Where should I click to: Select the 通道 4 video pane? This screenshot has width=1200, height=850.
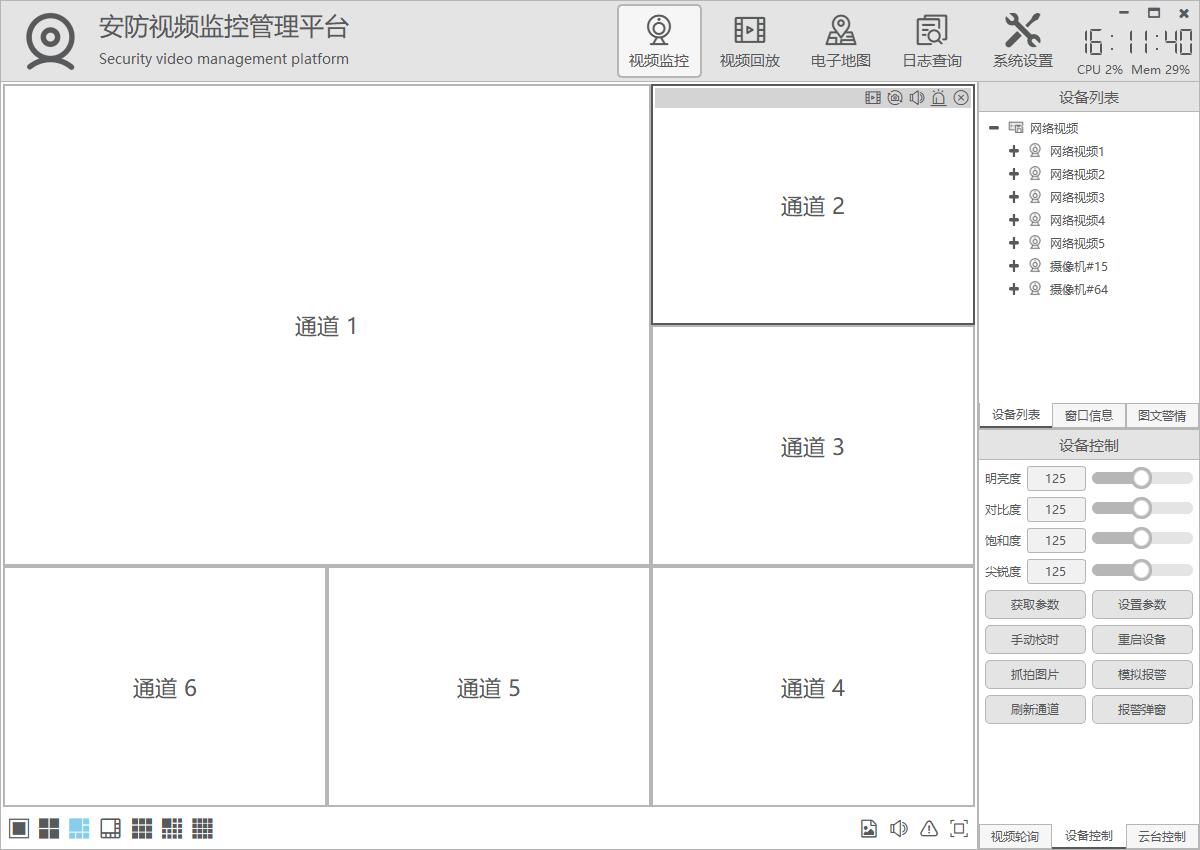[812, 687]
